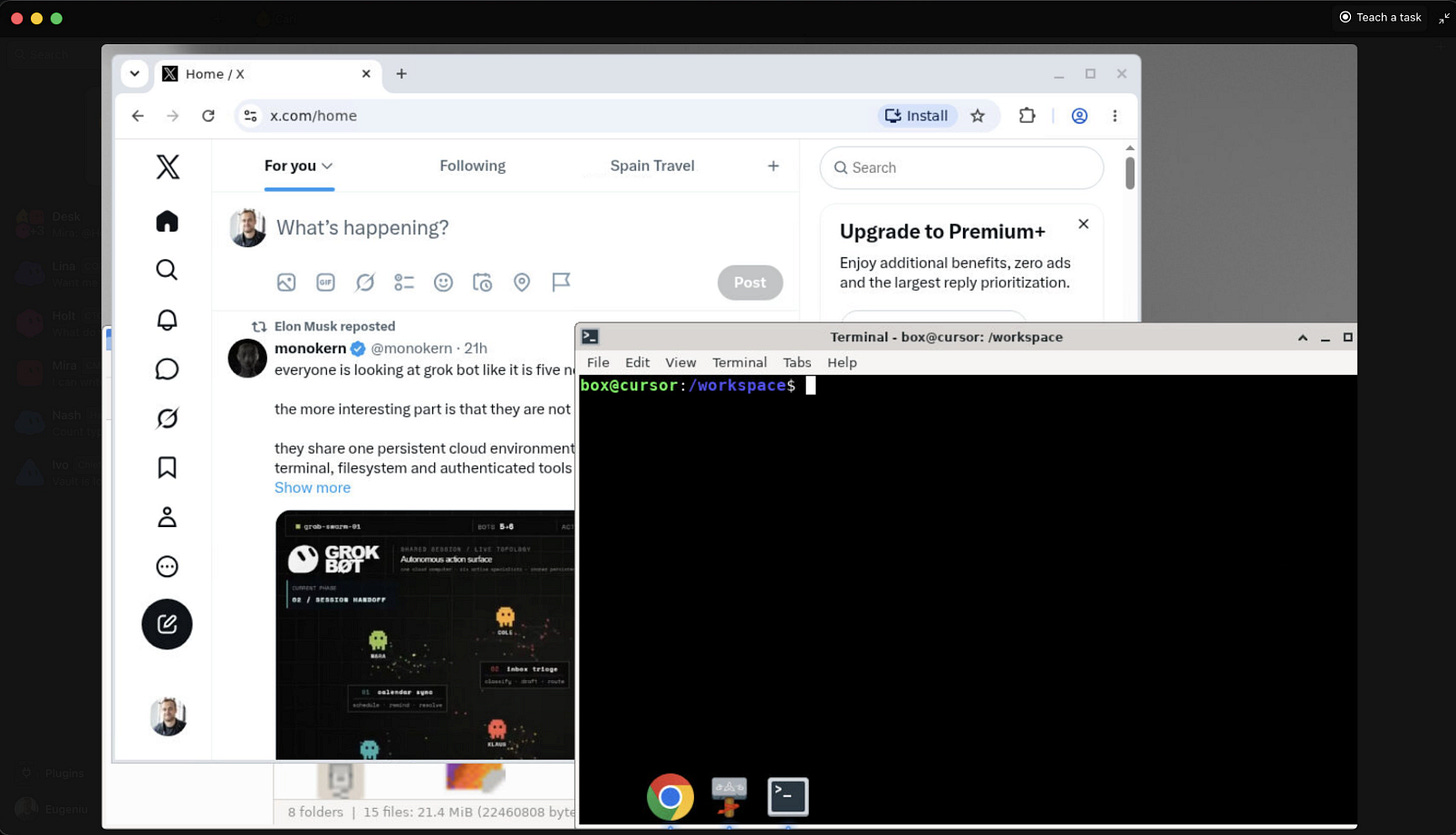Click the Grok icon in composer toolbar
The height and width of the screenshot is (835, 1456).
pos(365,282)
